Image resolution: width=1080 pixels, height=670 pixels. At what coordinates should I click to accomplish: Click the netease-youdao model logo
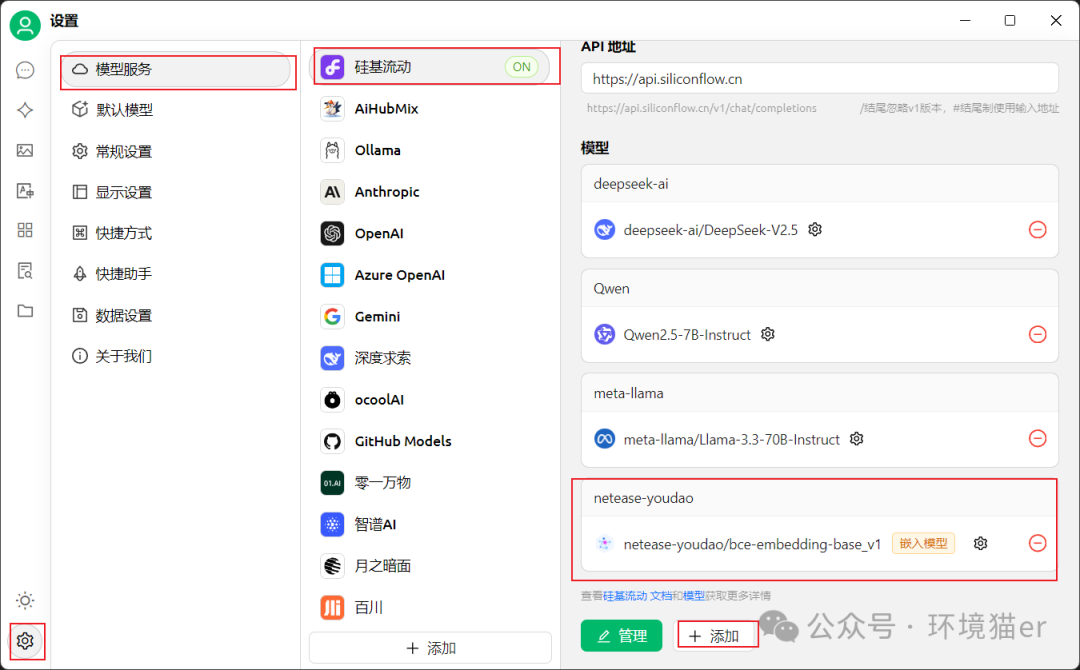click(605, 543)
